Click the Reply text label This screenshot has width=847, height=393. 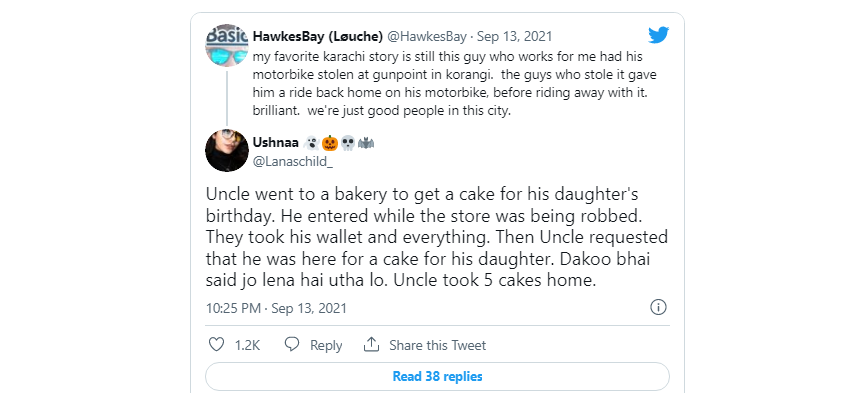326,345
